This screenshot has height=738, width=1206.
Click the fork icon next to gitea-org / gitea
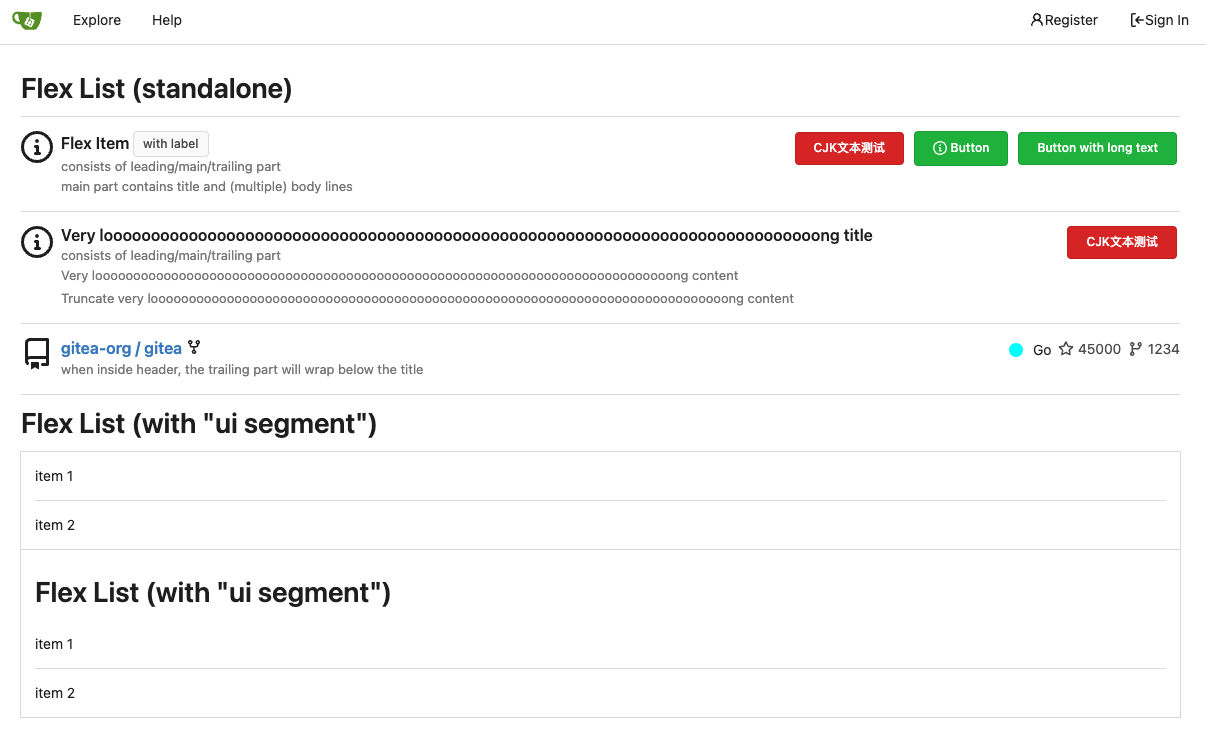pos(194,348)
